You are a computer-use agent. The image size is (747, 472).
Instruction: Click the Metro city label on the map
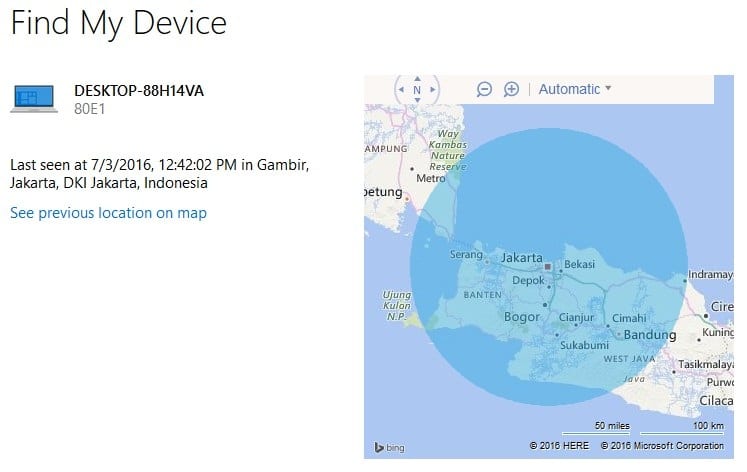point(431,179)
